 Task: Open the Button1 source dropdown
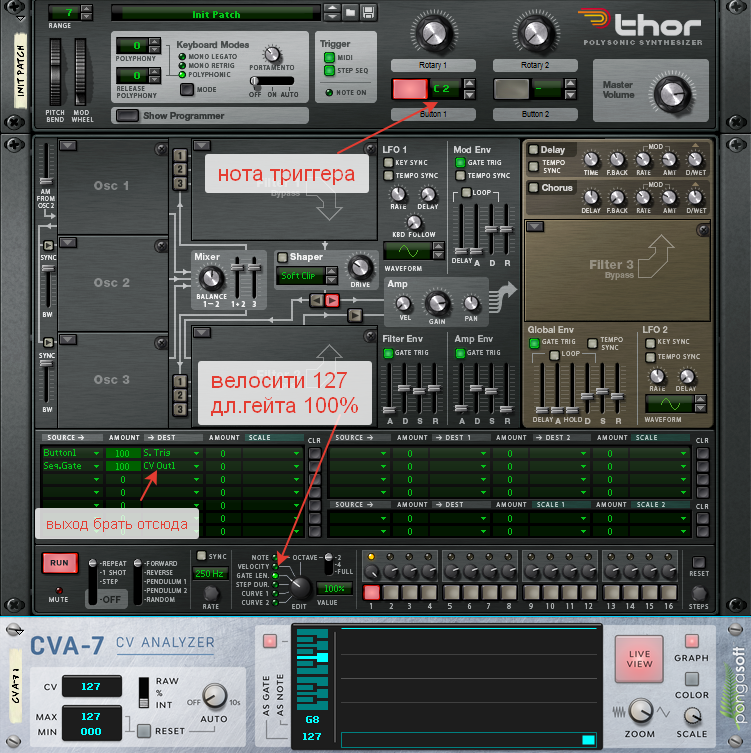point(72,453)
